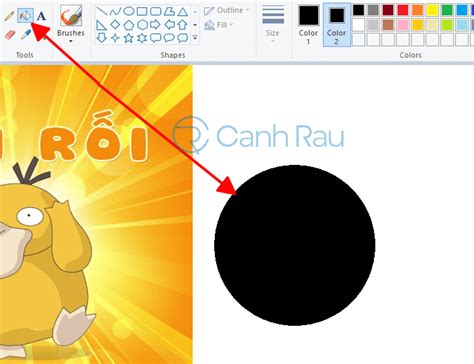Open the shape Fill dropdown
474x364 pixels.
tap(219, 25)
